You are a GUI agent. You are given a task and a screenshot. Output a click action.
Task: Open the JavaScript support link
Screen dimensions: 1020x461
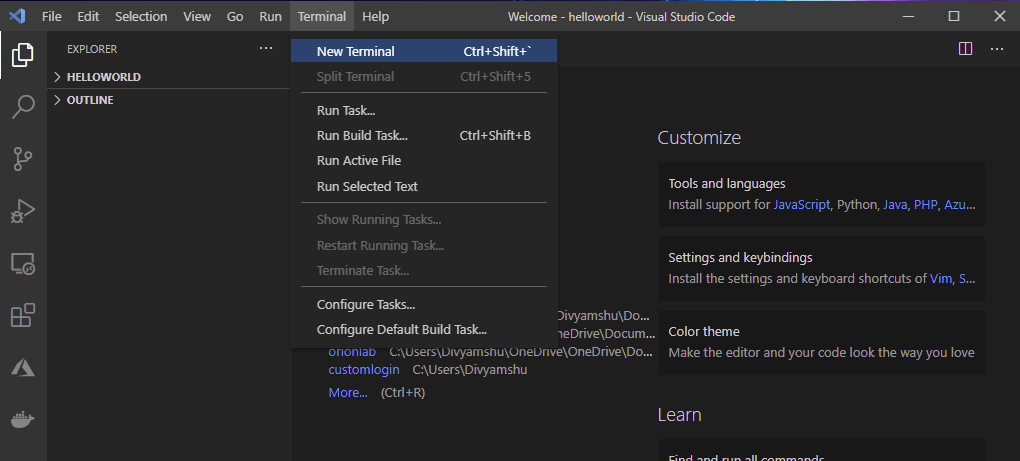(801, 204)
